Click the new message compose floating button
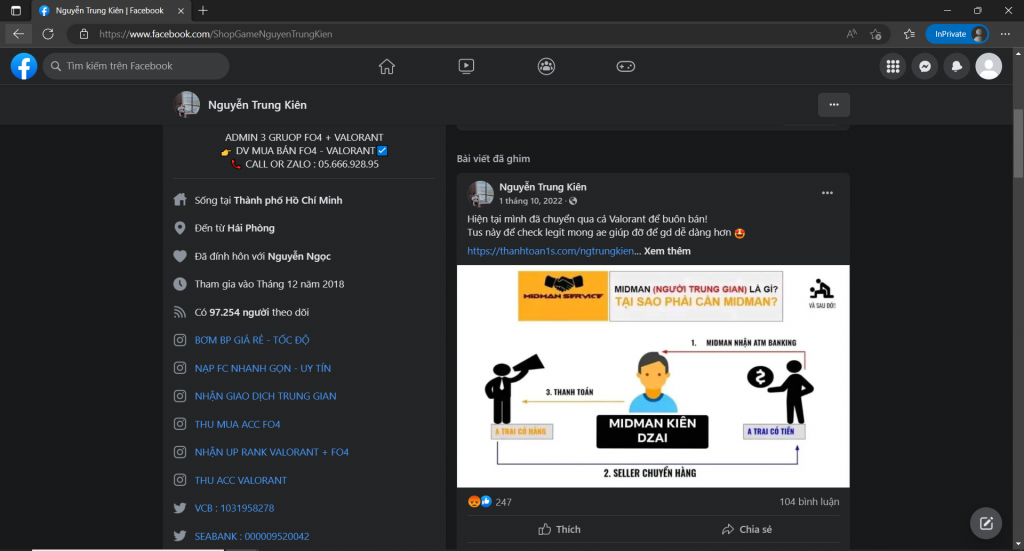Viewport: 1024px width, 551px height. coord(986,523)
